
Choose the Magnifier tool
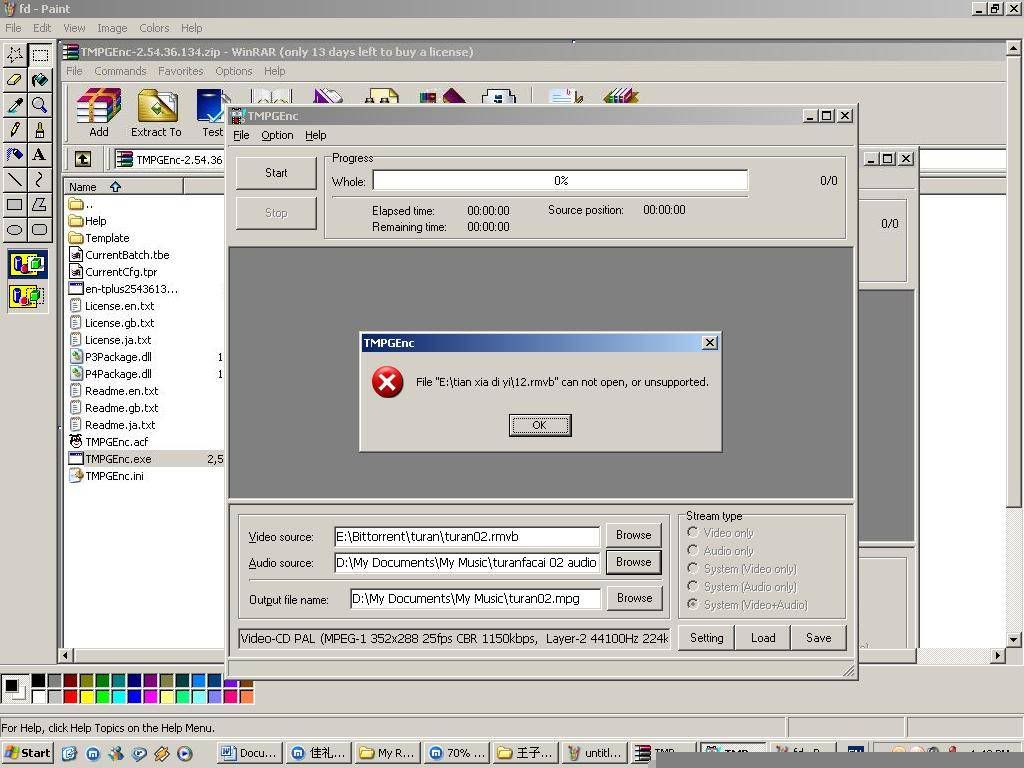(40, 105)
